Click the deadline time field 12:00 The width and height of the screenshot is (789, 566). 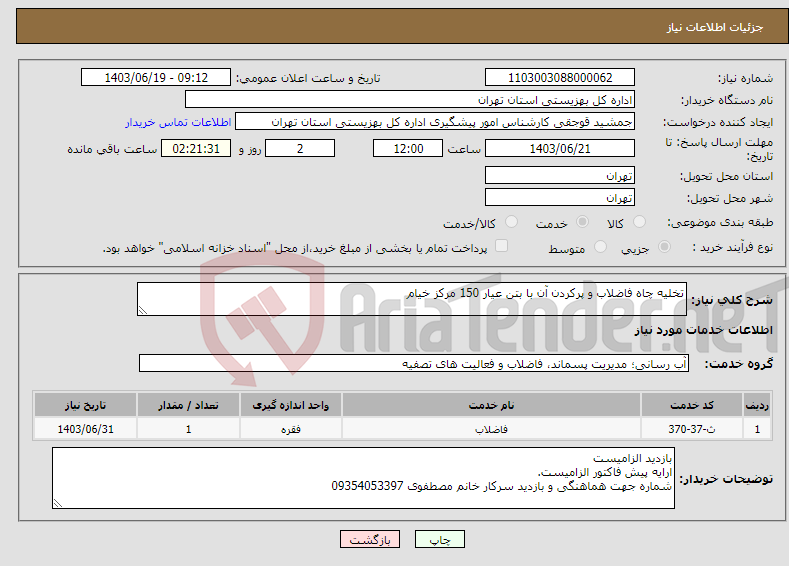pyautogui.click(x=408, y=148)
